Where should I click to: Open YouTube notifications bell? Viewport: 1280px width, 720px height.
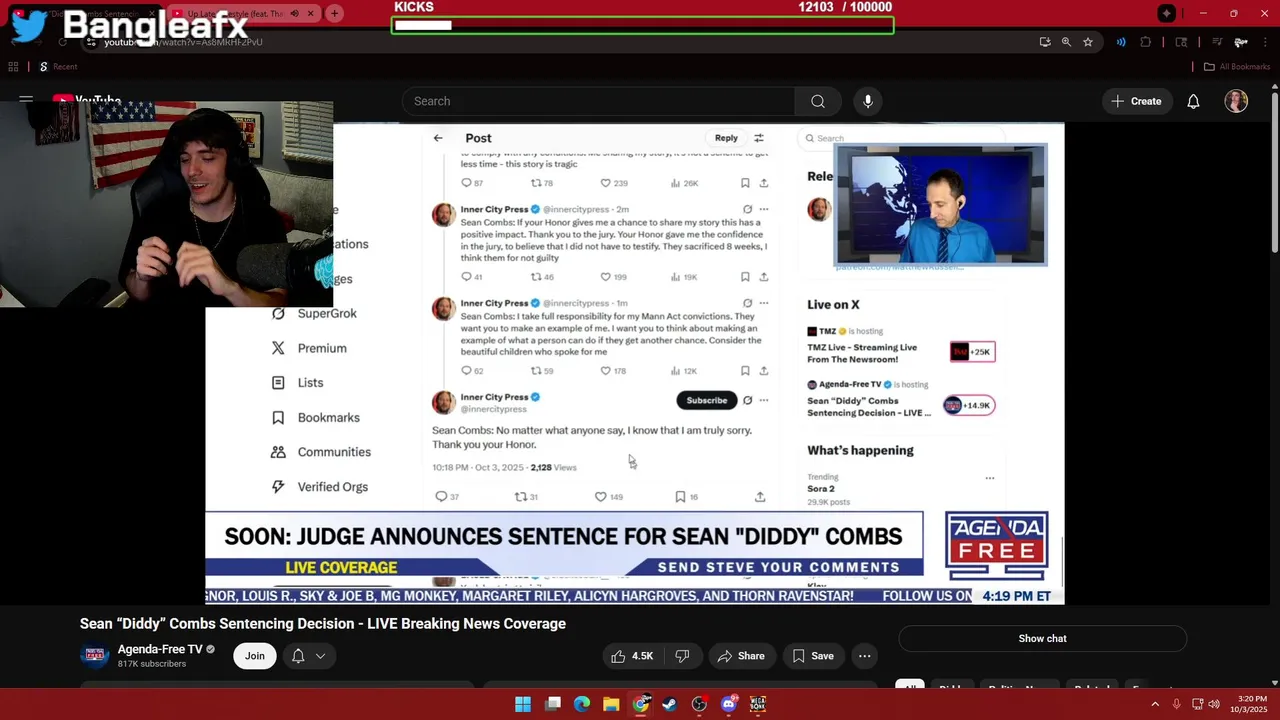point(1193,101)
